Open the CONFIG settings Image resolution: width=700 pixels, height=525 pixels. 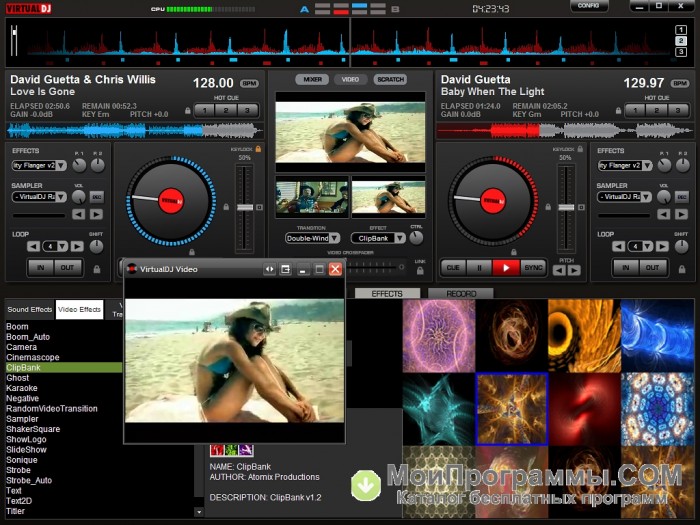pyautogui.click(x=588, y=5)
